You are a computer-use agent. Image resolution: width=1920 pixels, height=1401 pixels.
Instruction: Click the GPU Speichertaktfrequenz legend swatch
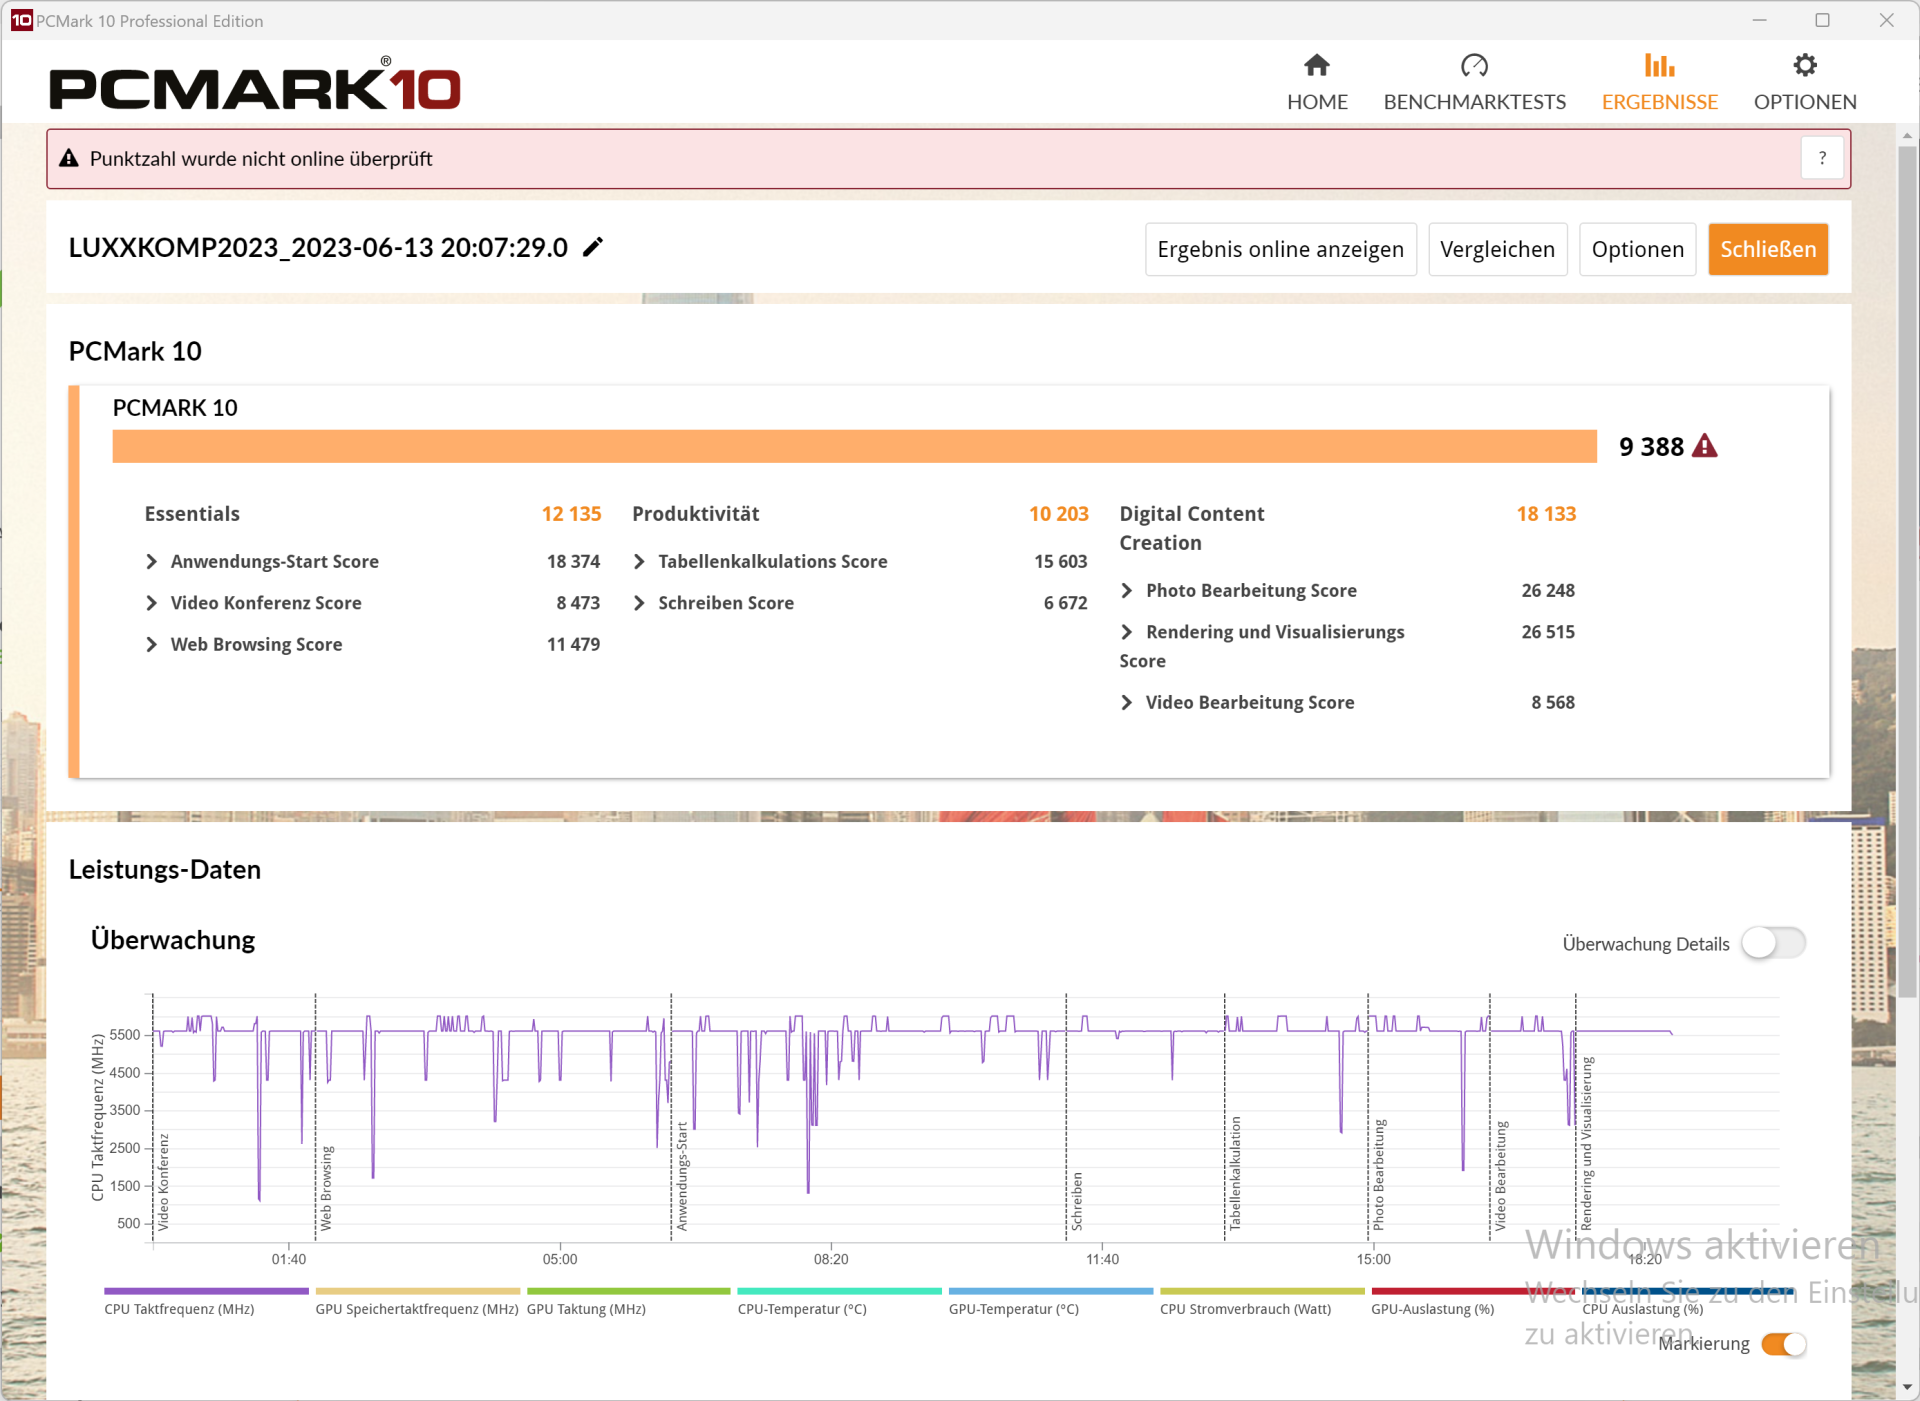[417, 1291]
